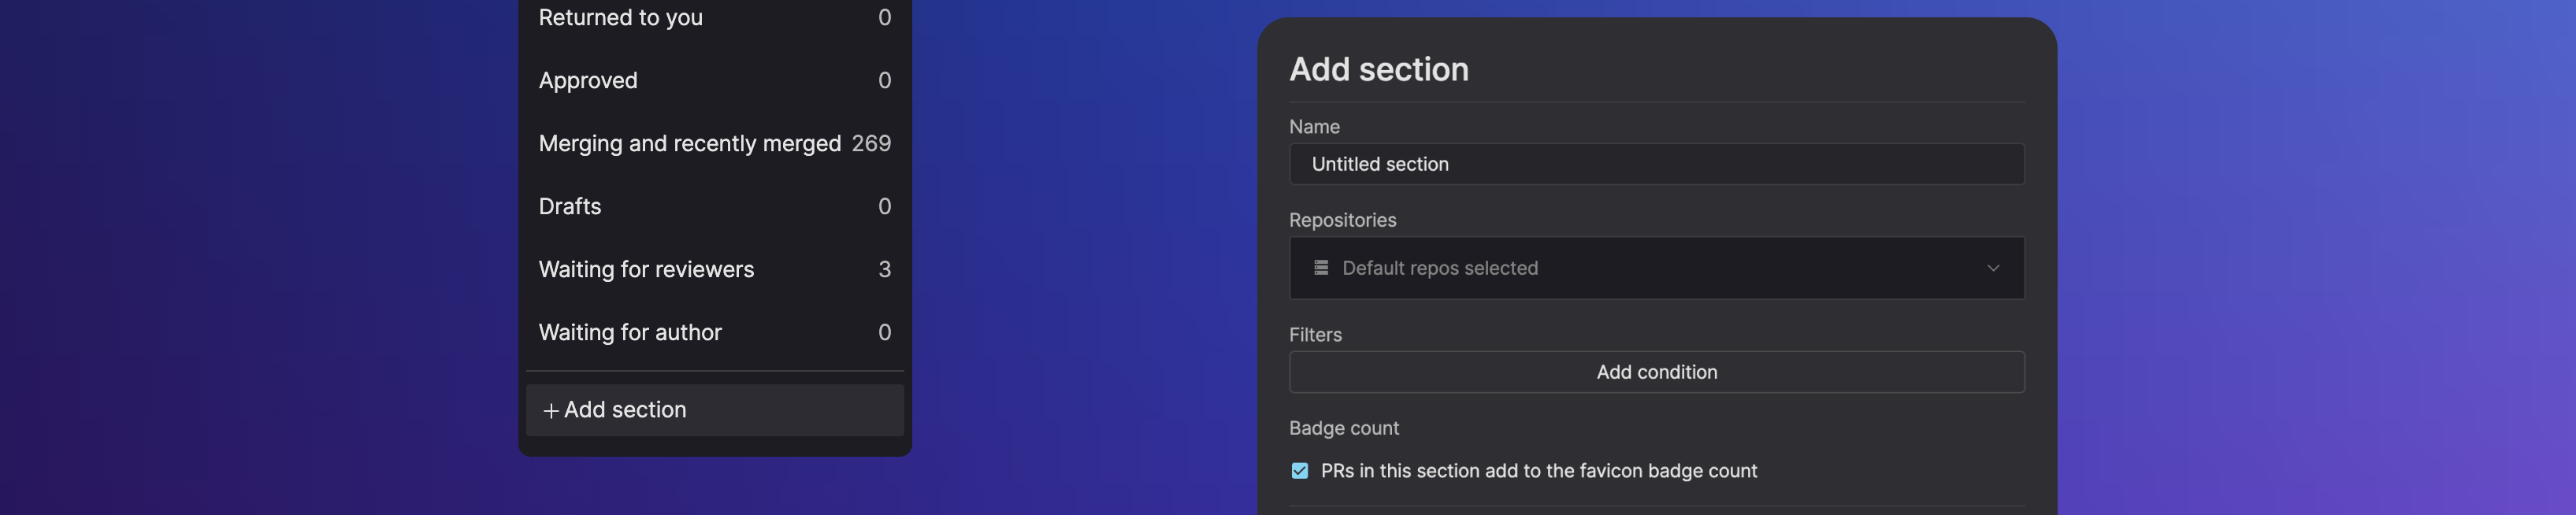The height and width of the screenshot is (515, 2576).
Task: Click the Repositories field label
Action: (x=1342, y=220)
